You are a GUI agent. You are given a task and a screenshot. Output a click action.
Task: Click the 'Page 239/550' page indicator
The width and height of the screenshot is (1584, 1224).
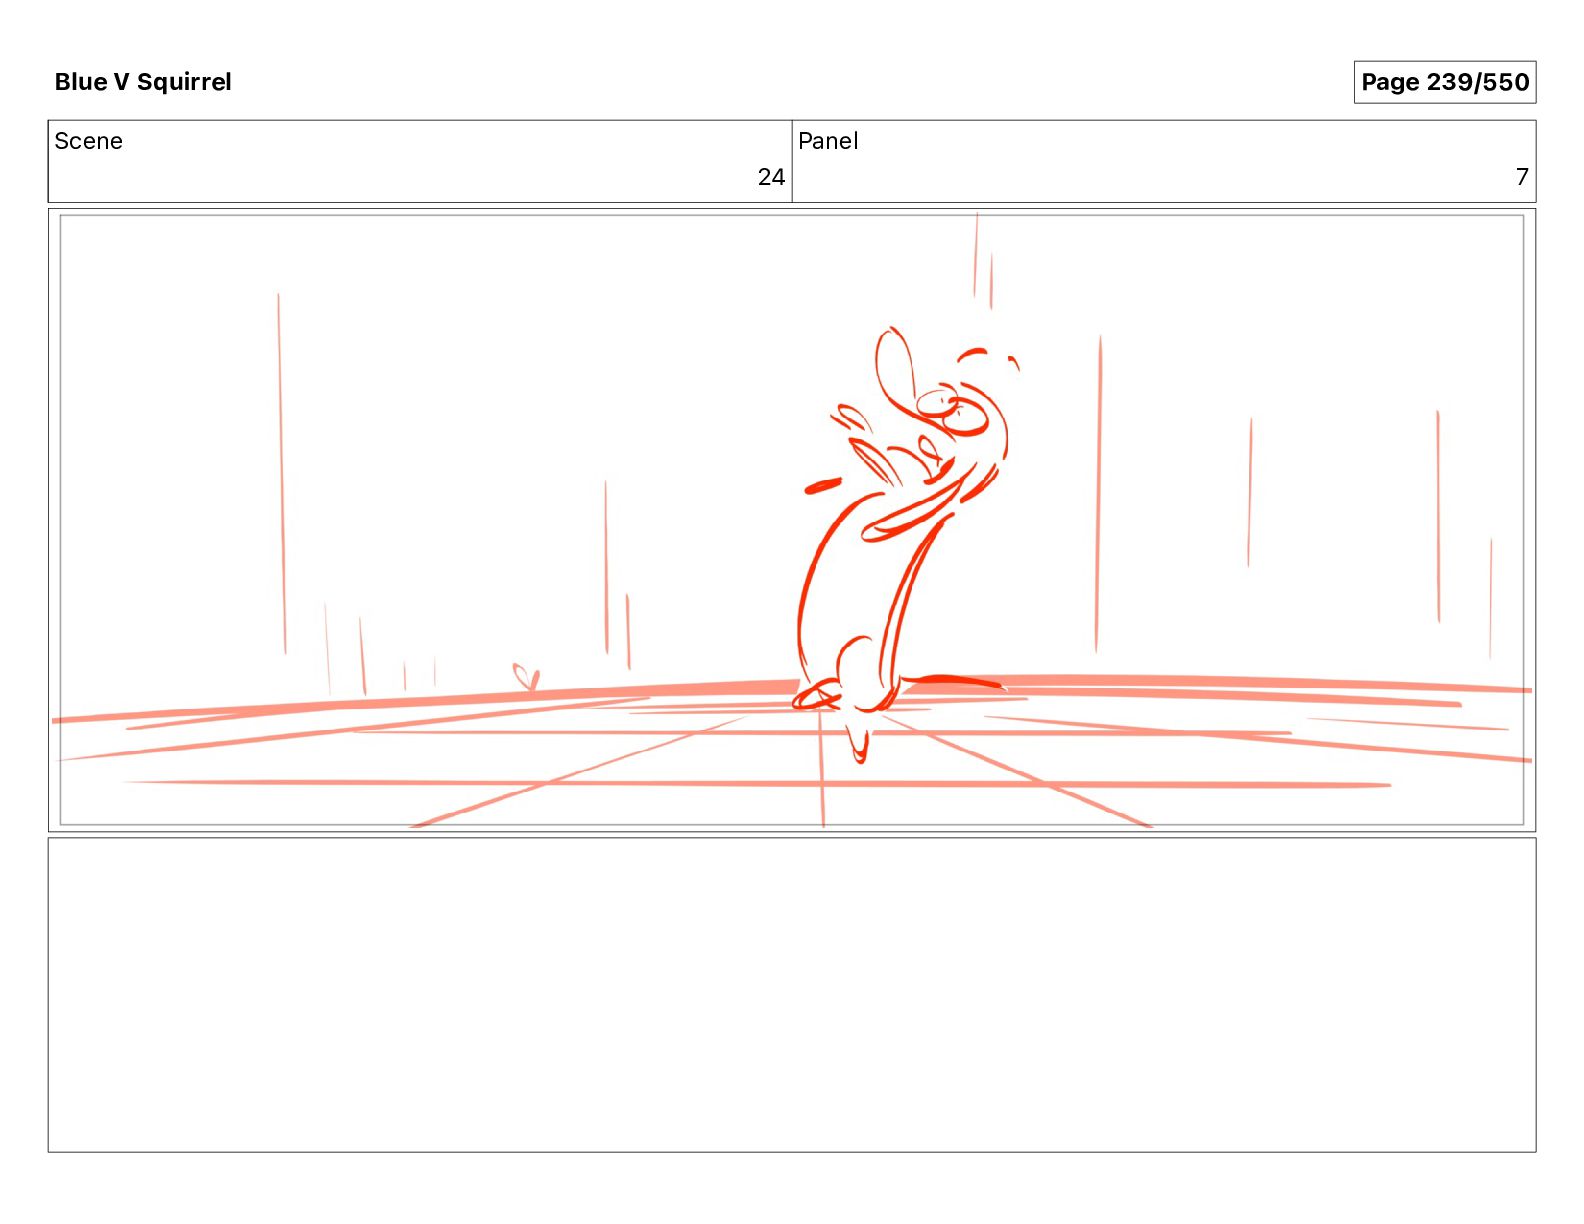(x=1444, y=82)
